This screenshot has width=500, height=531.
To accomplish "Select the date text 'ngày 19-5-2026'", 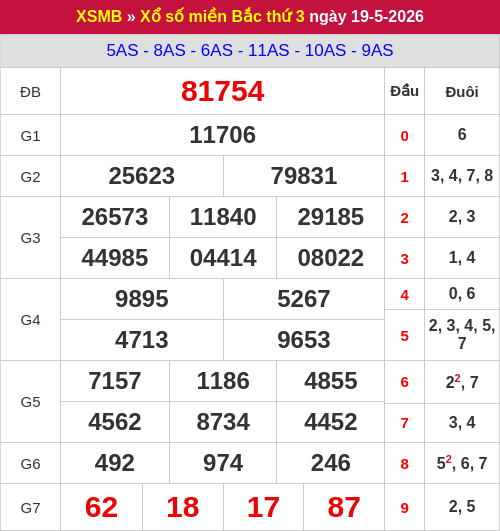I will click(367, 17).
